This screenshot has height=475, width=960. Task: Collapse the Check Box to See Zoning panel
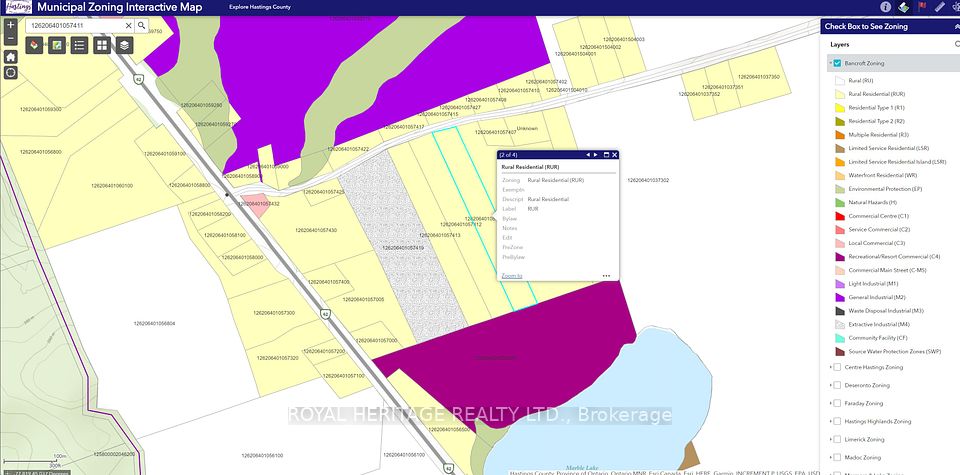tap(957, 26)
